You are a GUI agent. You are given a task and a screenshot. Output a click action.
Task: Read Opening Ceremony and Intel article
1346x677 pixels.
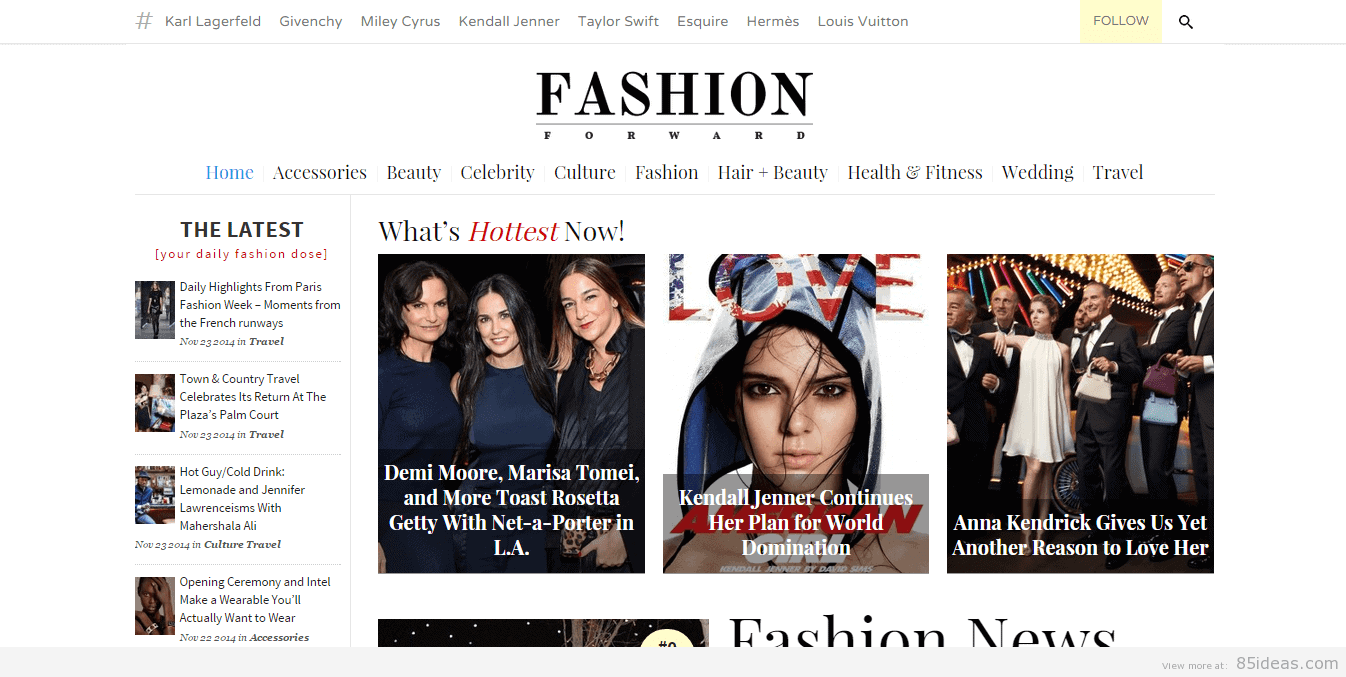click(255, 600)
